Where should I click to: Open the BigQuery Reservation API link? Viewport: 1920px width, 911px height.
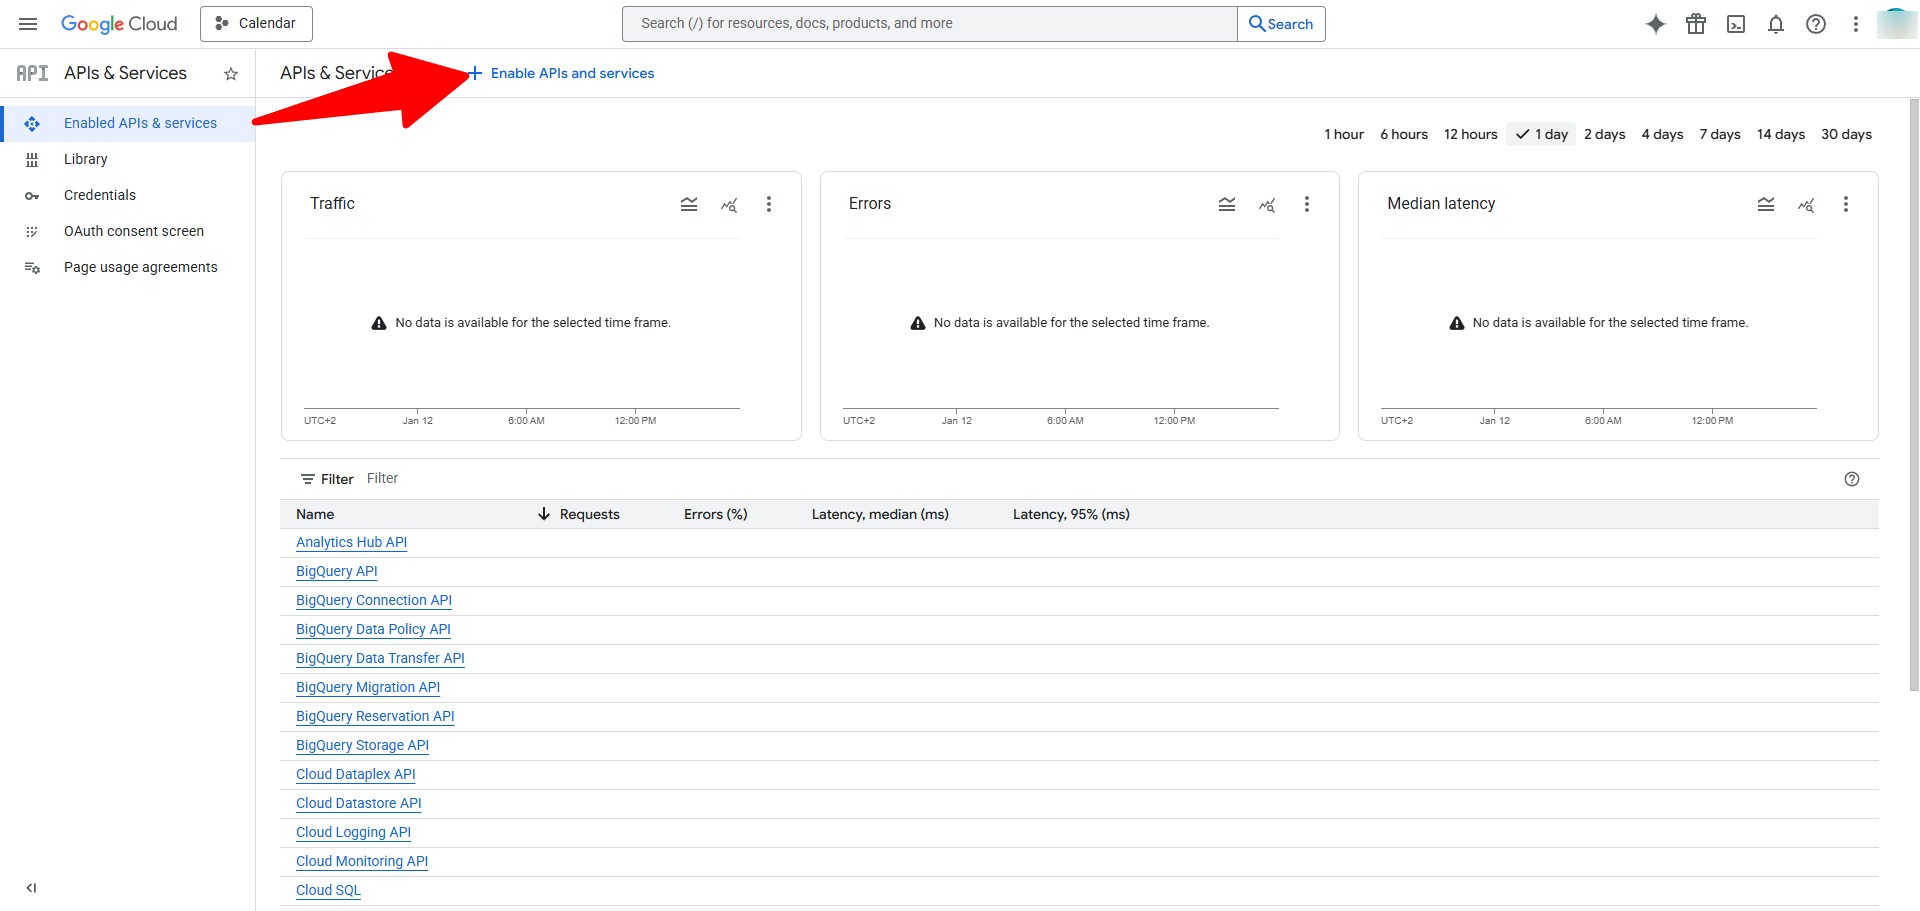pyautogui.click(x=375, y=716)
